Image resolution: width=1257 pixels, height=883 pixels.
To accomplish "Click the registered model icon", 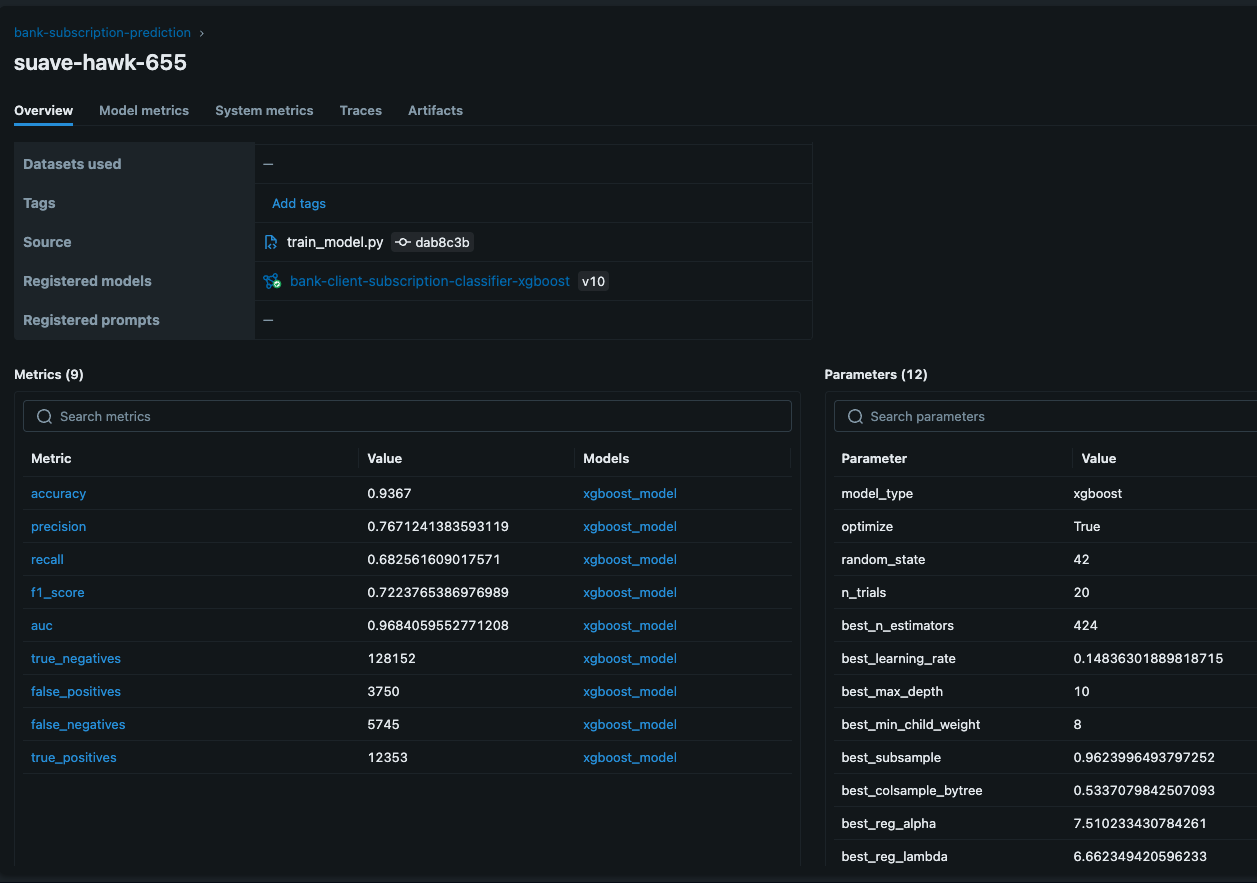I will click(x=272, y=281).
